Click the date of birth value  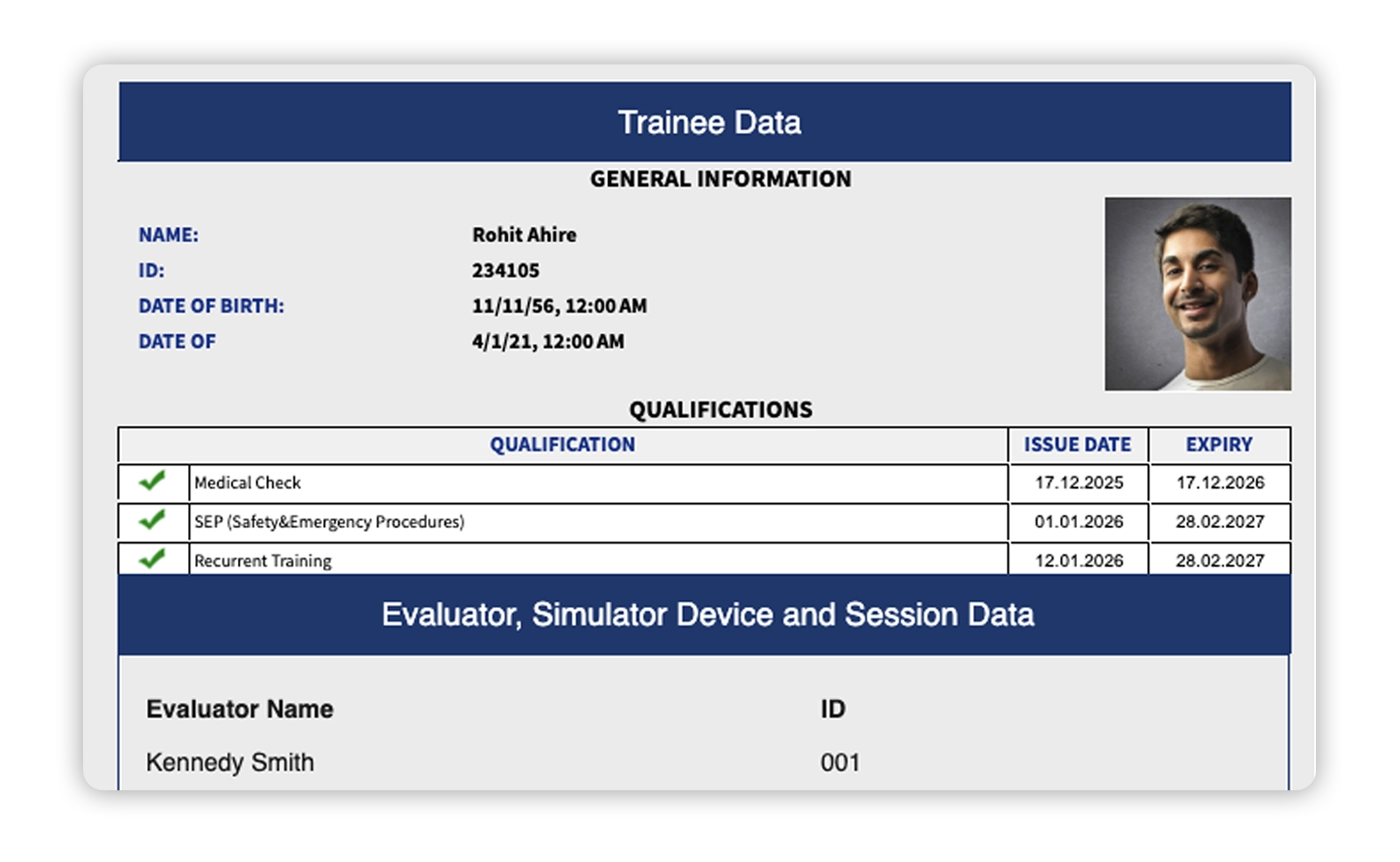(x=559, y=306)
